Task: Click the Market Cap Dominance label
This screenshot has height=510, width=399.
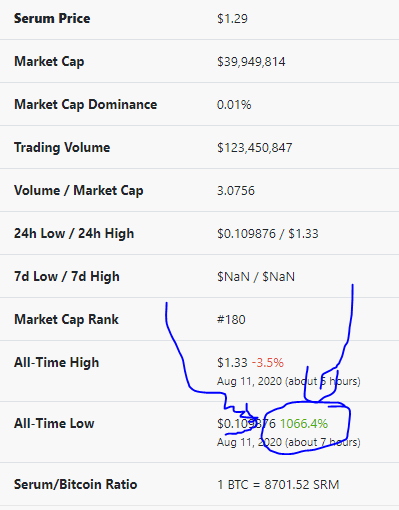Action: tap(85, 105)
